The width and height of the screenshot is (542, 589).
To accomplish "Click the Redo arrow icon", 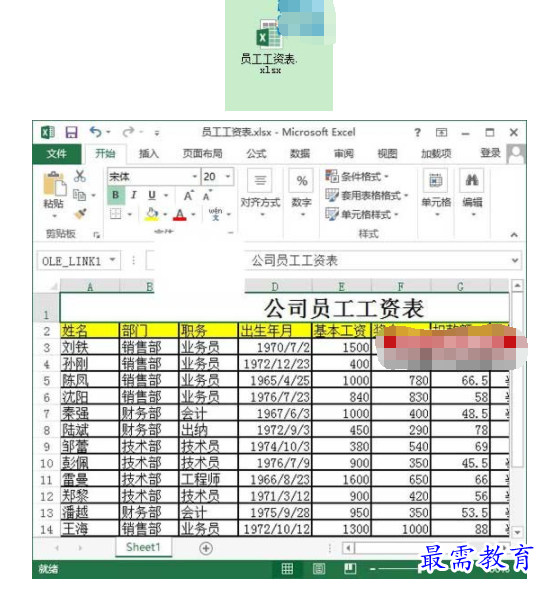I will click(x=128, y=132).
